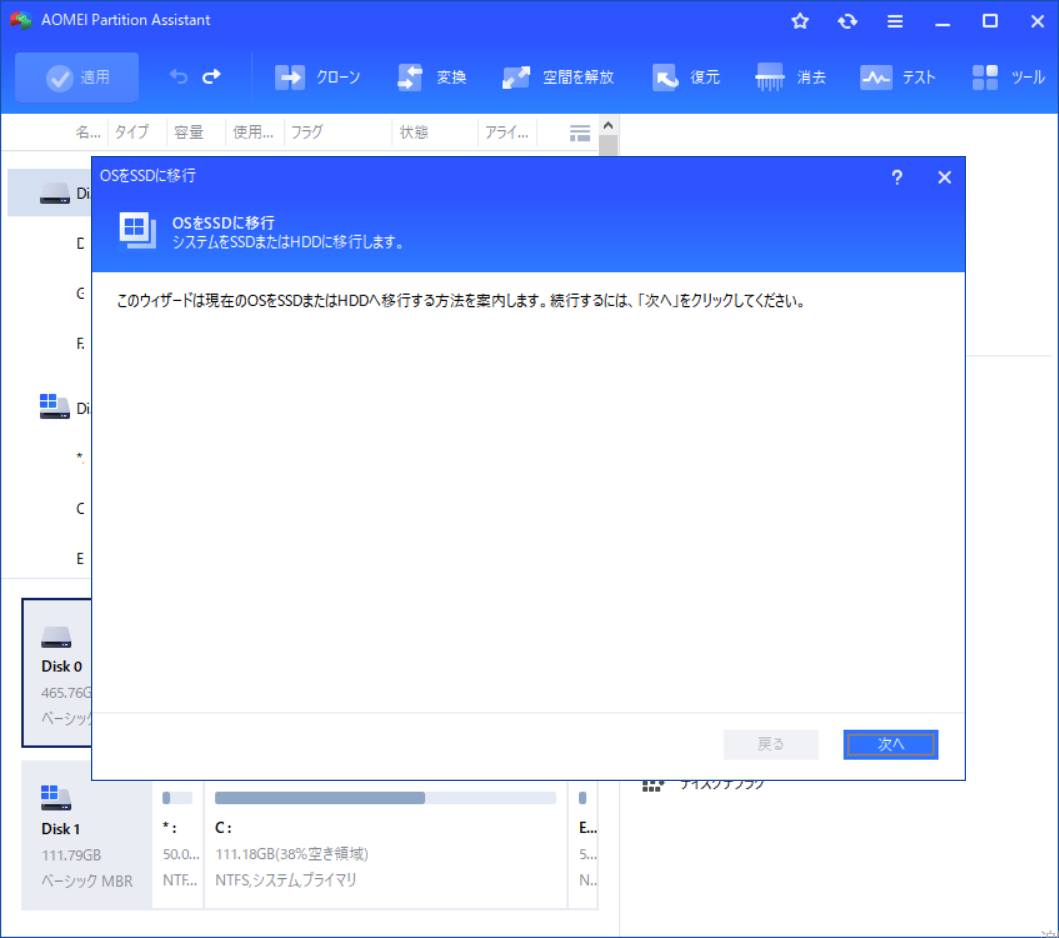The width and height of the screenshot is (1059, 938).
Task: Click the favorites star icon in title bar
Action: click(800, 22)
